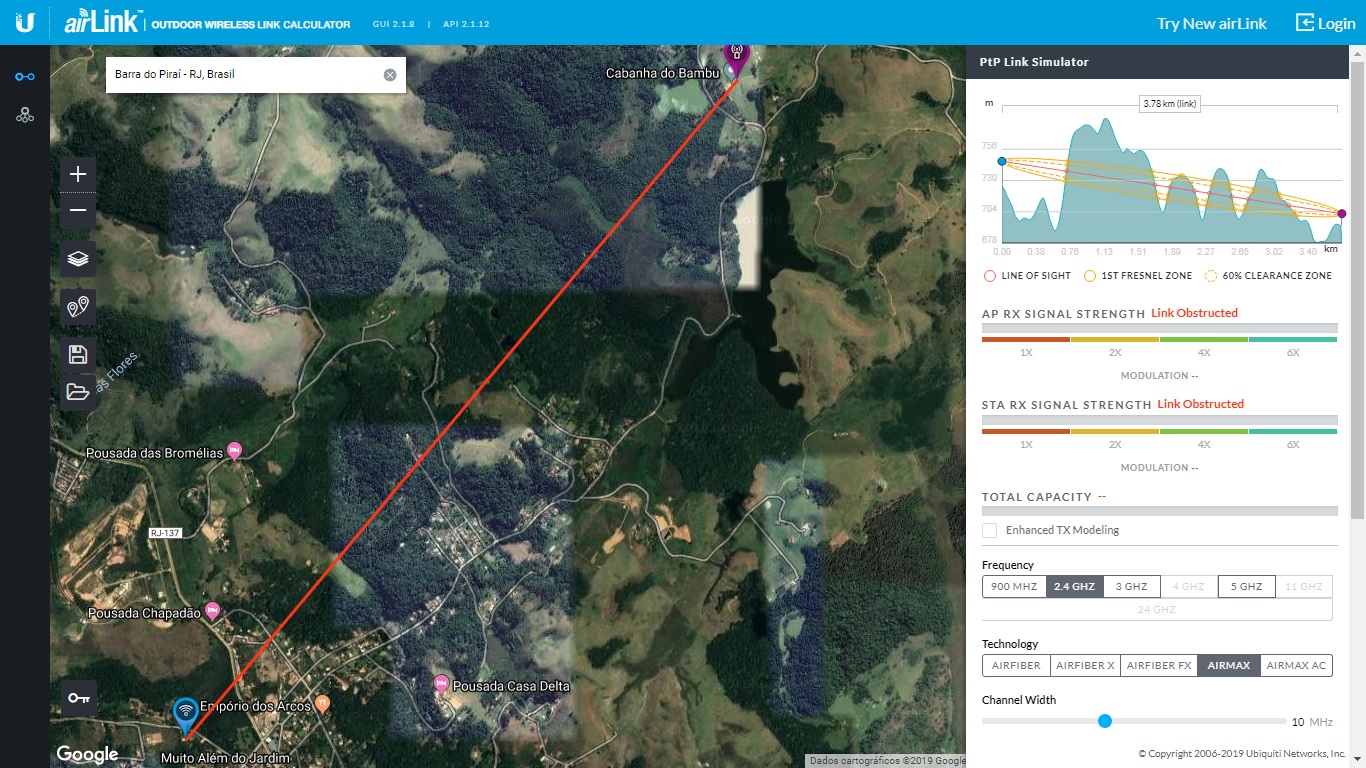Screen dimensions: 1366x768
Task: Choose the AIRMAX AC technology tab
Action: 1297,665
